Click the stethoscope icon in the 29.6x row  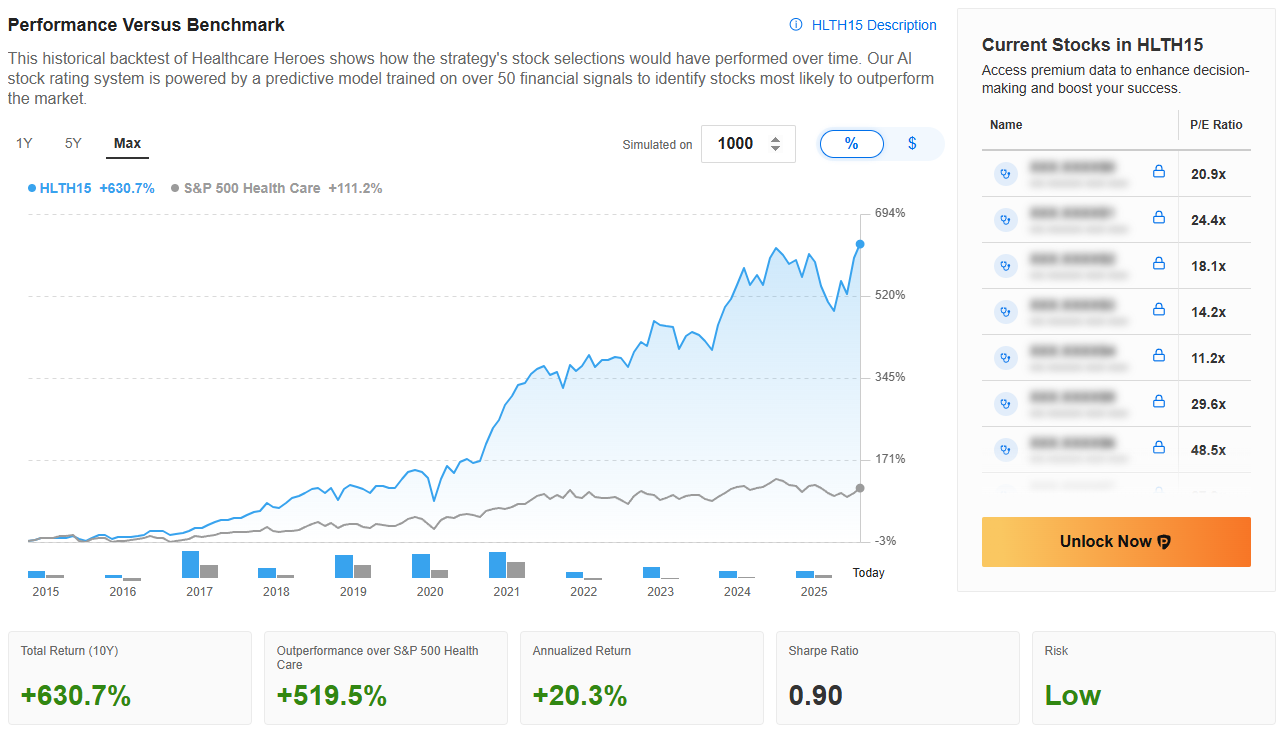point(1005,403)
